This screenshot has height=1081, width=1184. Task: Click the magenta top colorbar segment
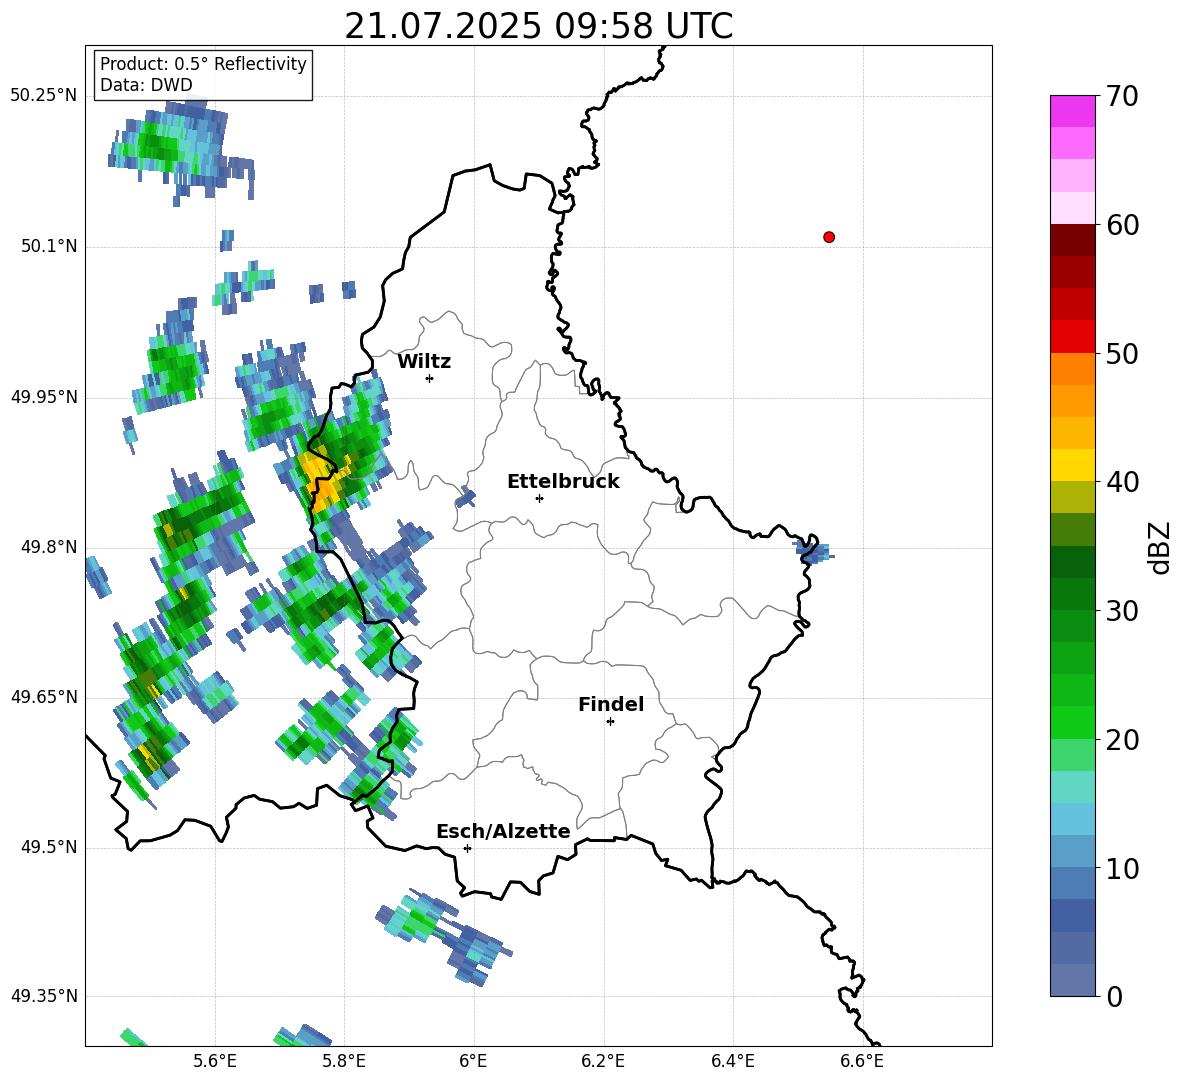(1072, 111)
